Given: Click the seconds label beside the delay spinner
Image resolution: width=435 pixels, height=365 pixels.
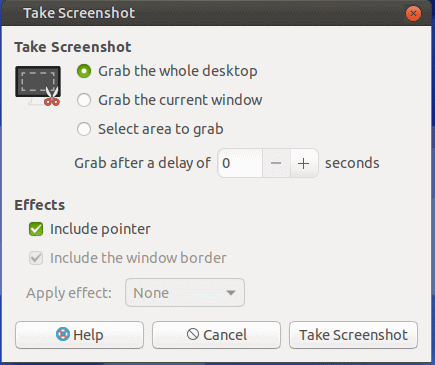Looking at the screenshot, I should (352, 163).
